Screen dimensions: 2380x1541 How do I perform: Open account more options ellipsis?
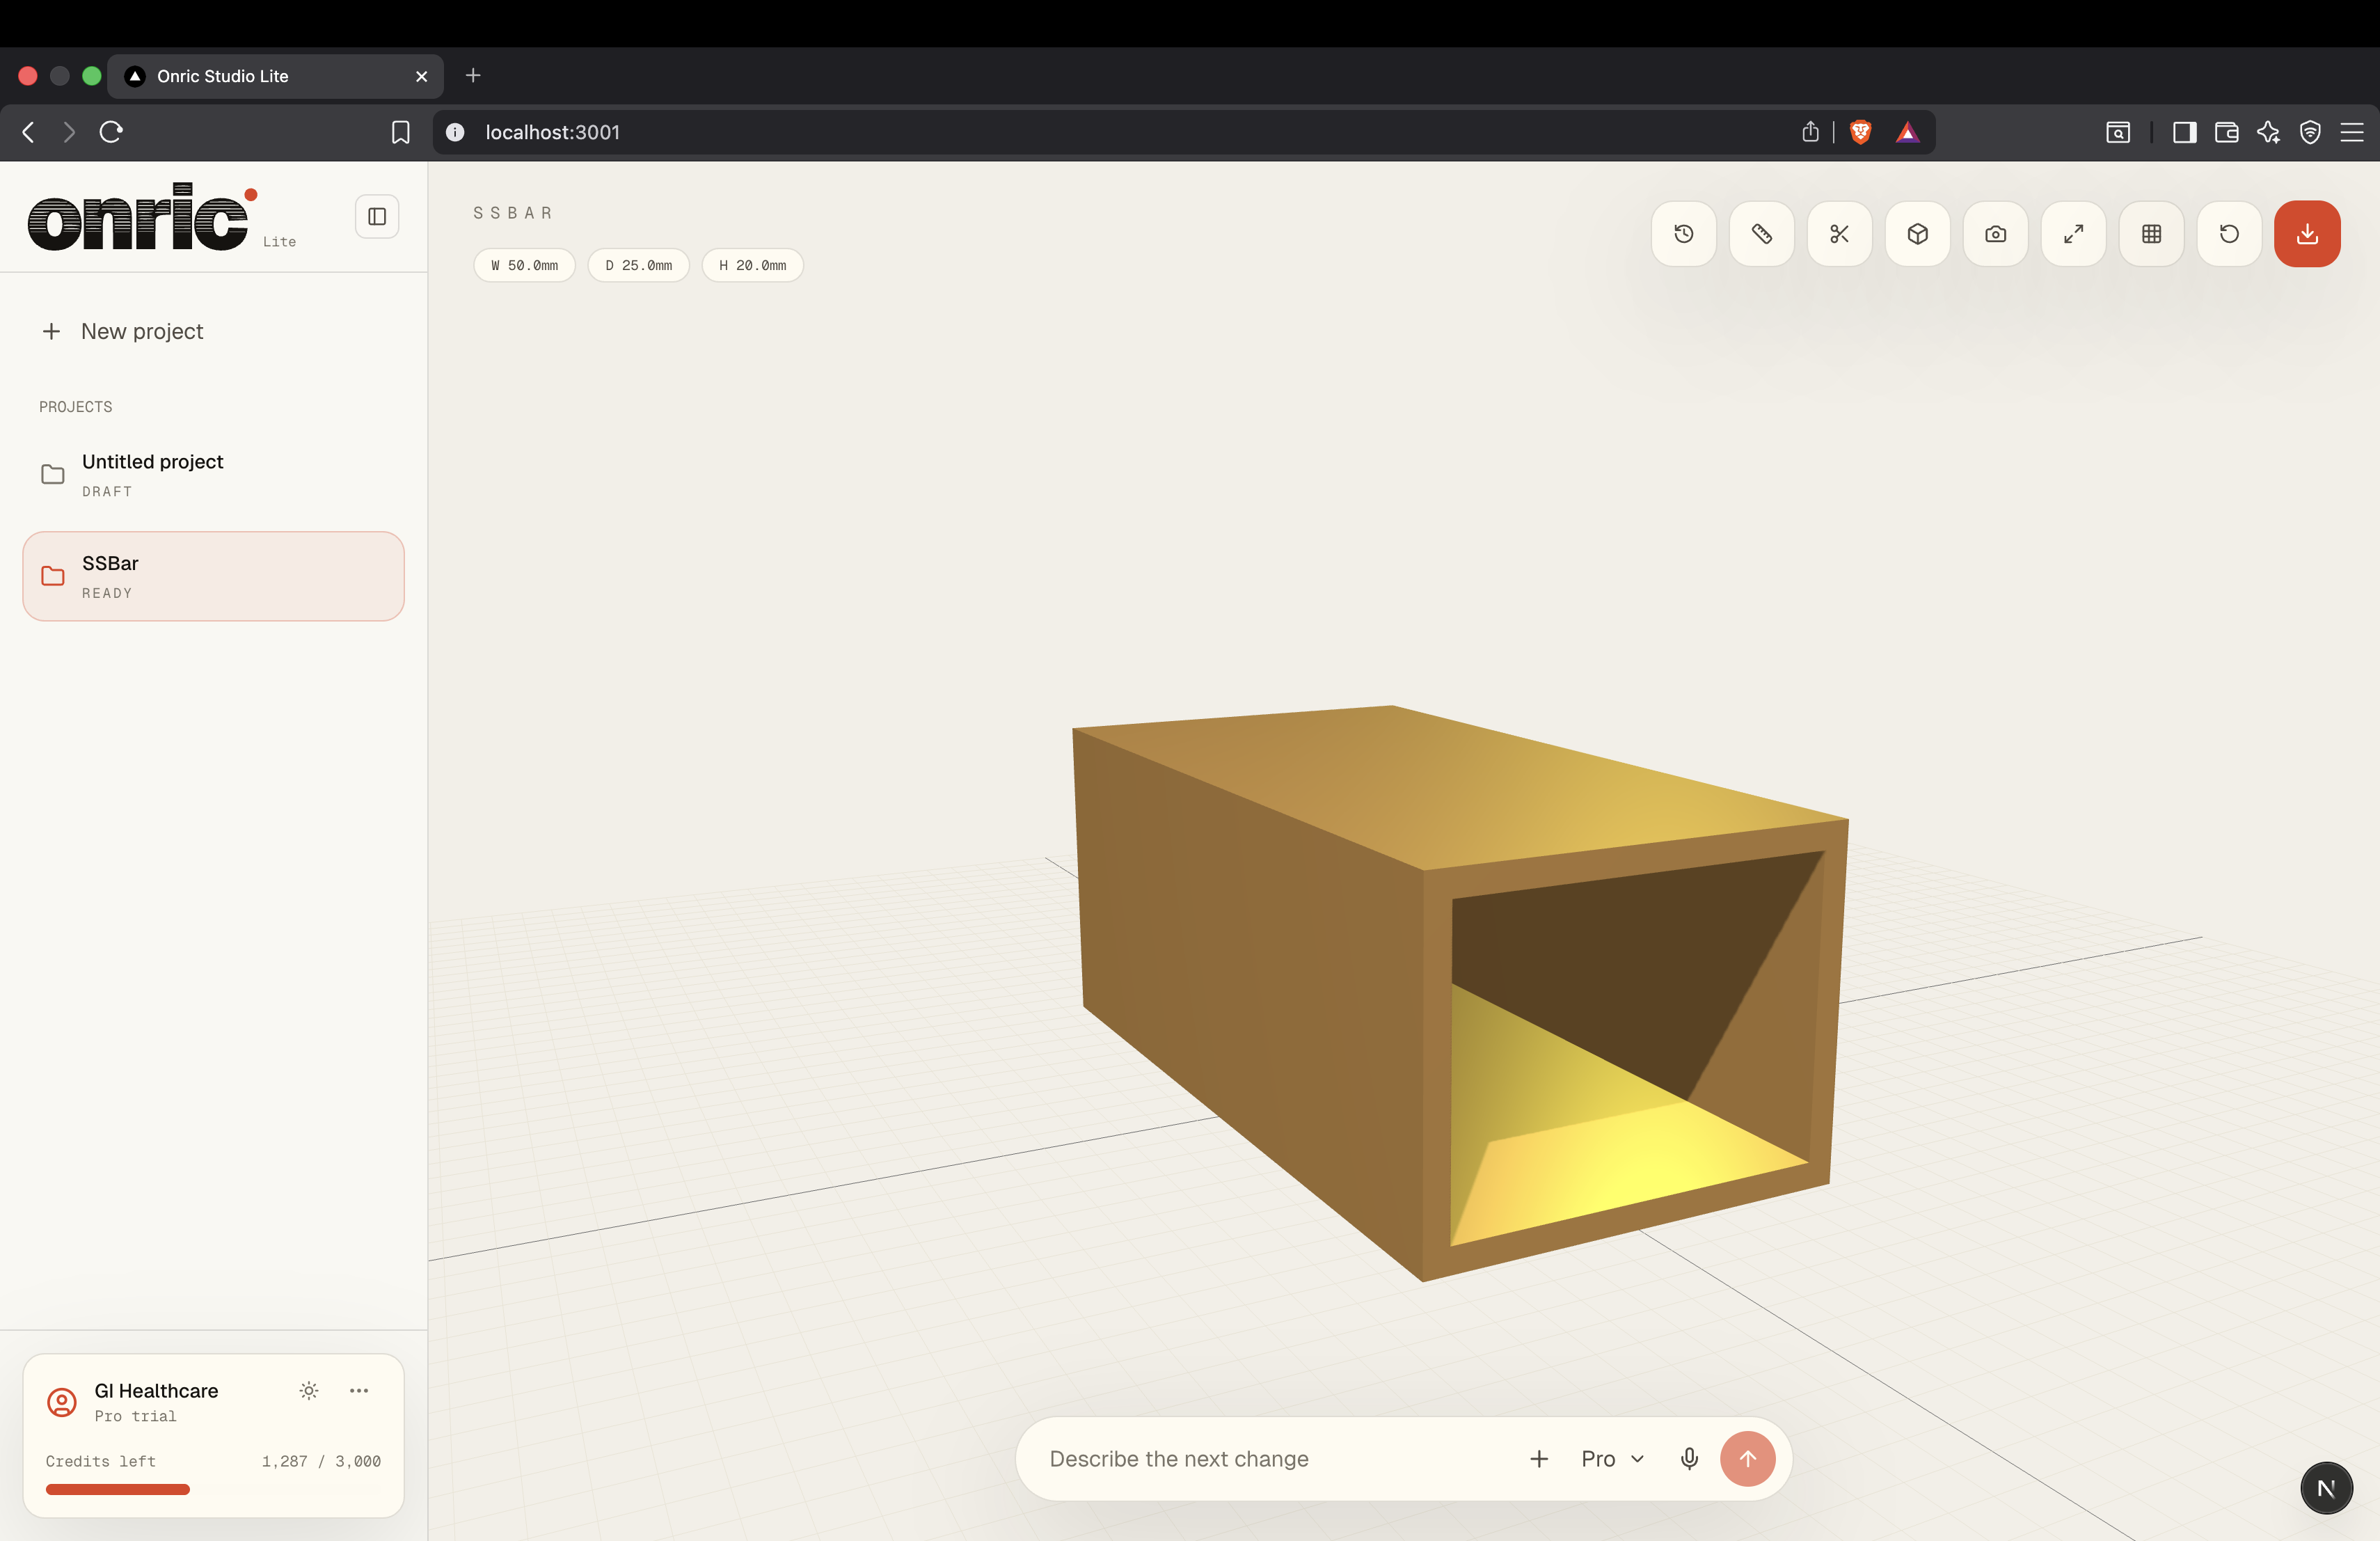(x=359, y=1390)
